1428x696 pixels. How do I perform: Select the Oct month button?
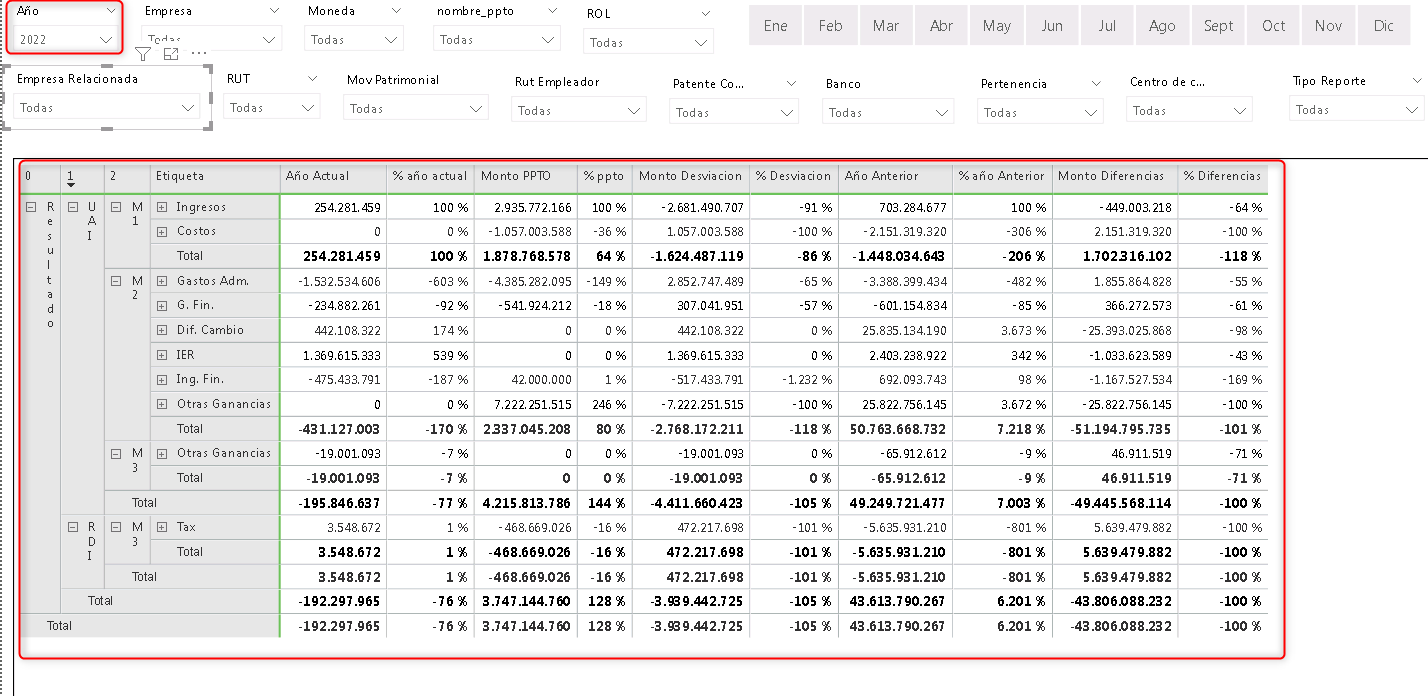1274,26
